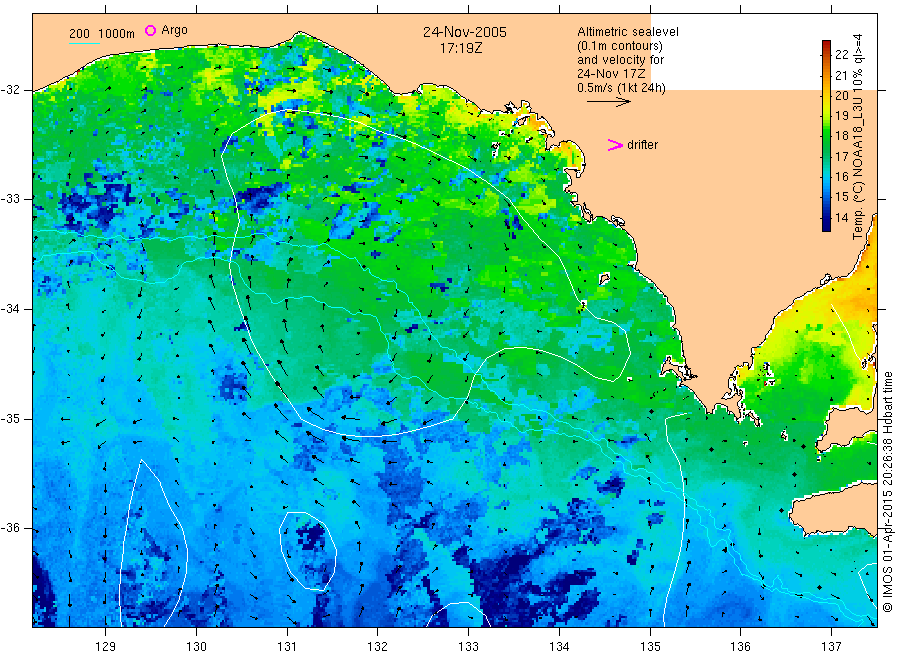
Task: Click the 22 label on temperature scale
Action: pyautogui.click(x=841, y=55)
